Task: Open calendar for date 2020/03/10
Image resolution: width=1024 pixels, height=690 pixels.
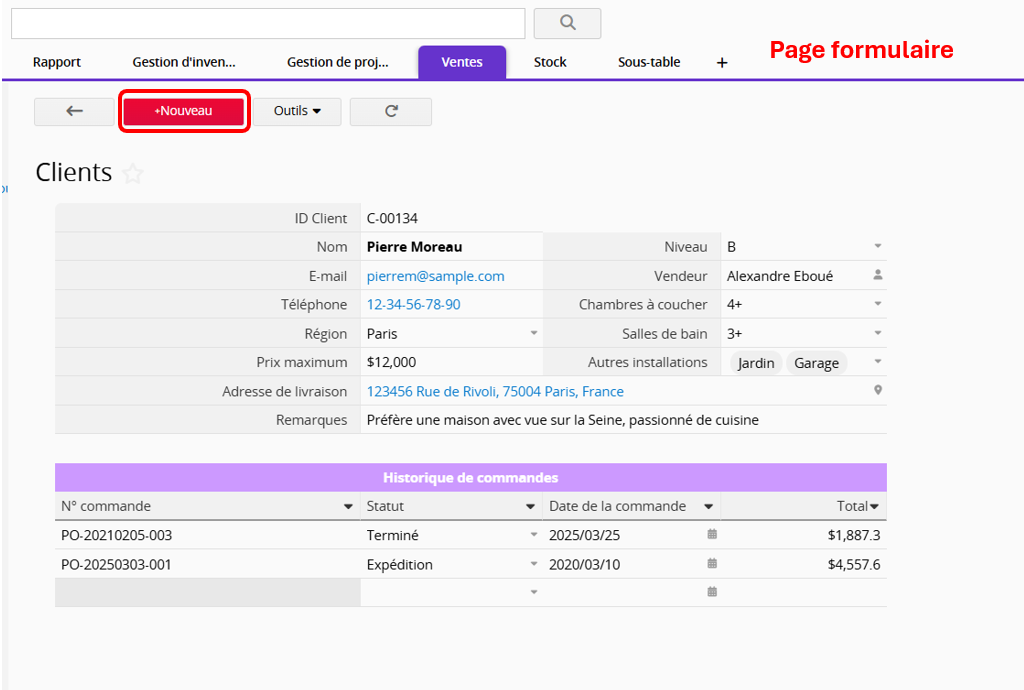Action: (712, 564)
